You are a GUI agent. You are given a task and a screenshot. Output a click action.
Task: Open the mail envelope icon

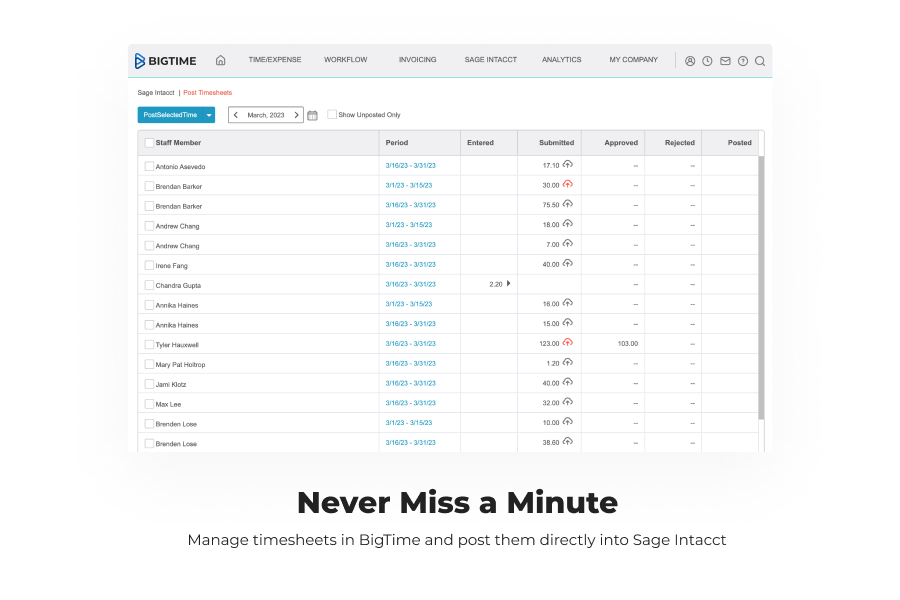725,61
